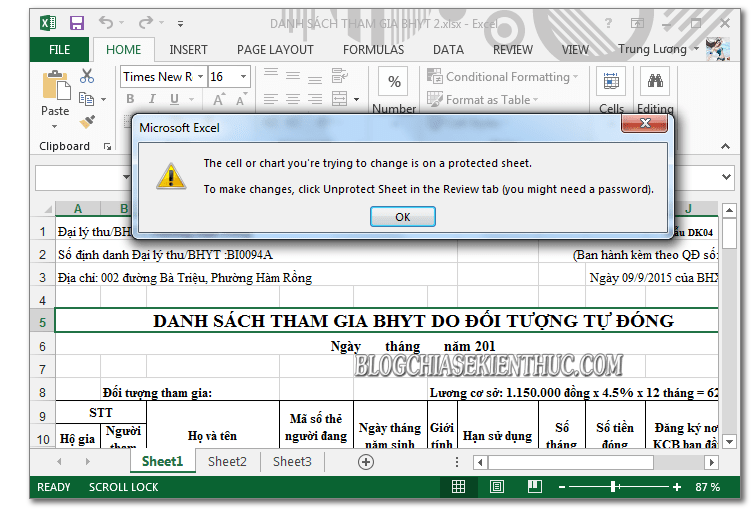Click the Ribbon Display Options icon
The width and height of the screenshot is (755, 513).
(637, 23)
